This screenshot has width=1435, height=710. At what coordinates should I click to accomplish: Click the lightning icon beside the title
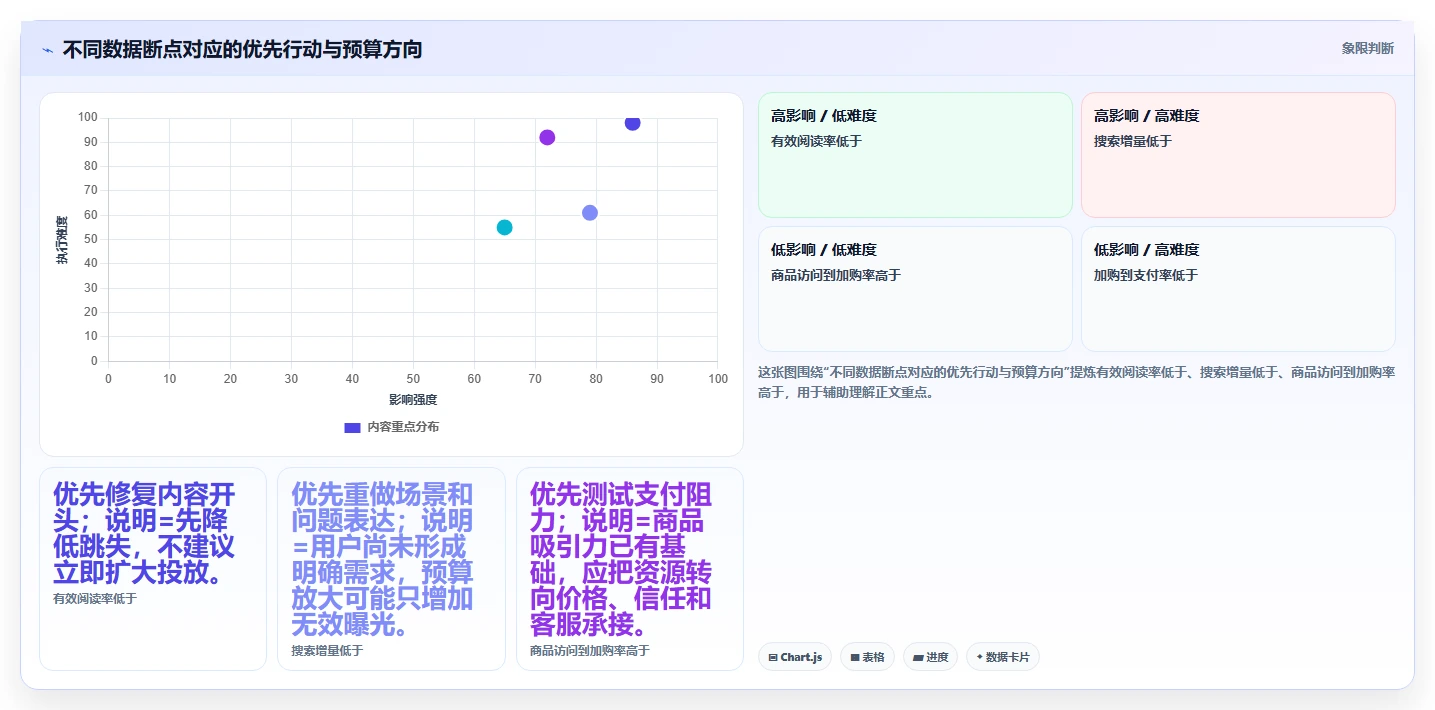pos(47,50)
